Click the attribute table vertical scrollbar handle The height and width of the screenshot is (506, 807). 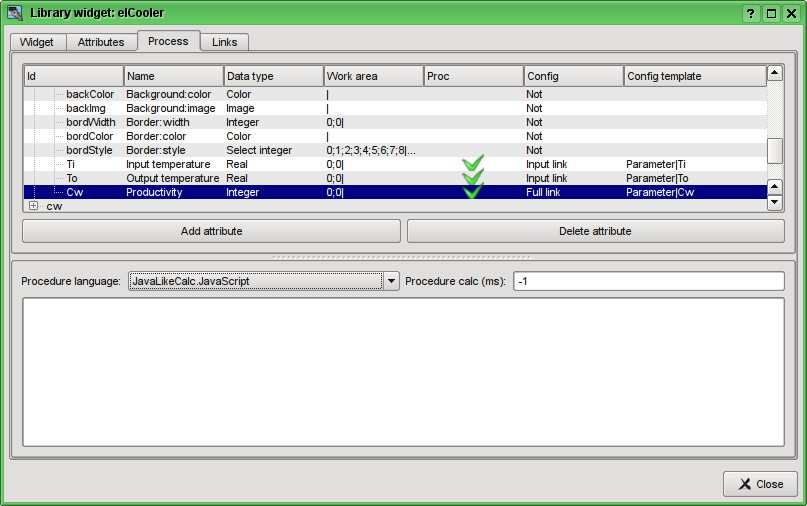tap(775, 150)
